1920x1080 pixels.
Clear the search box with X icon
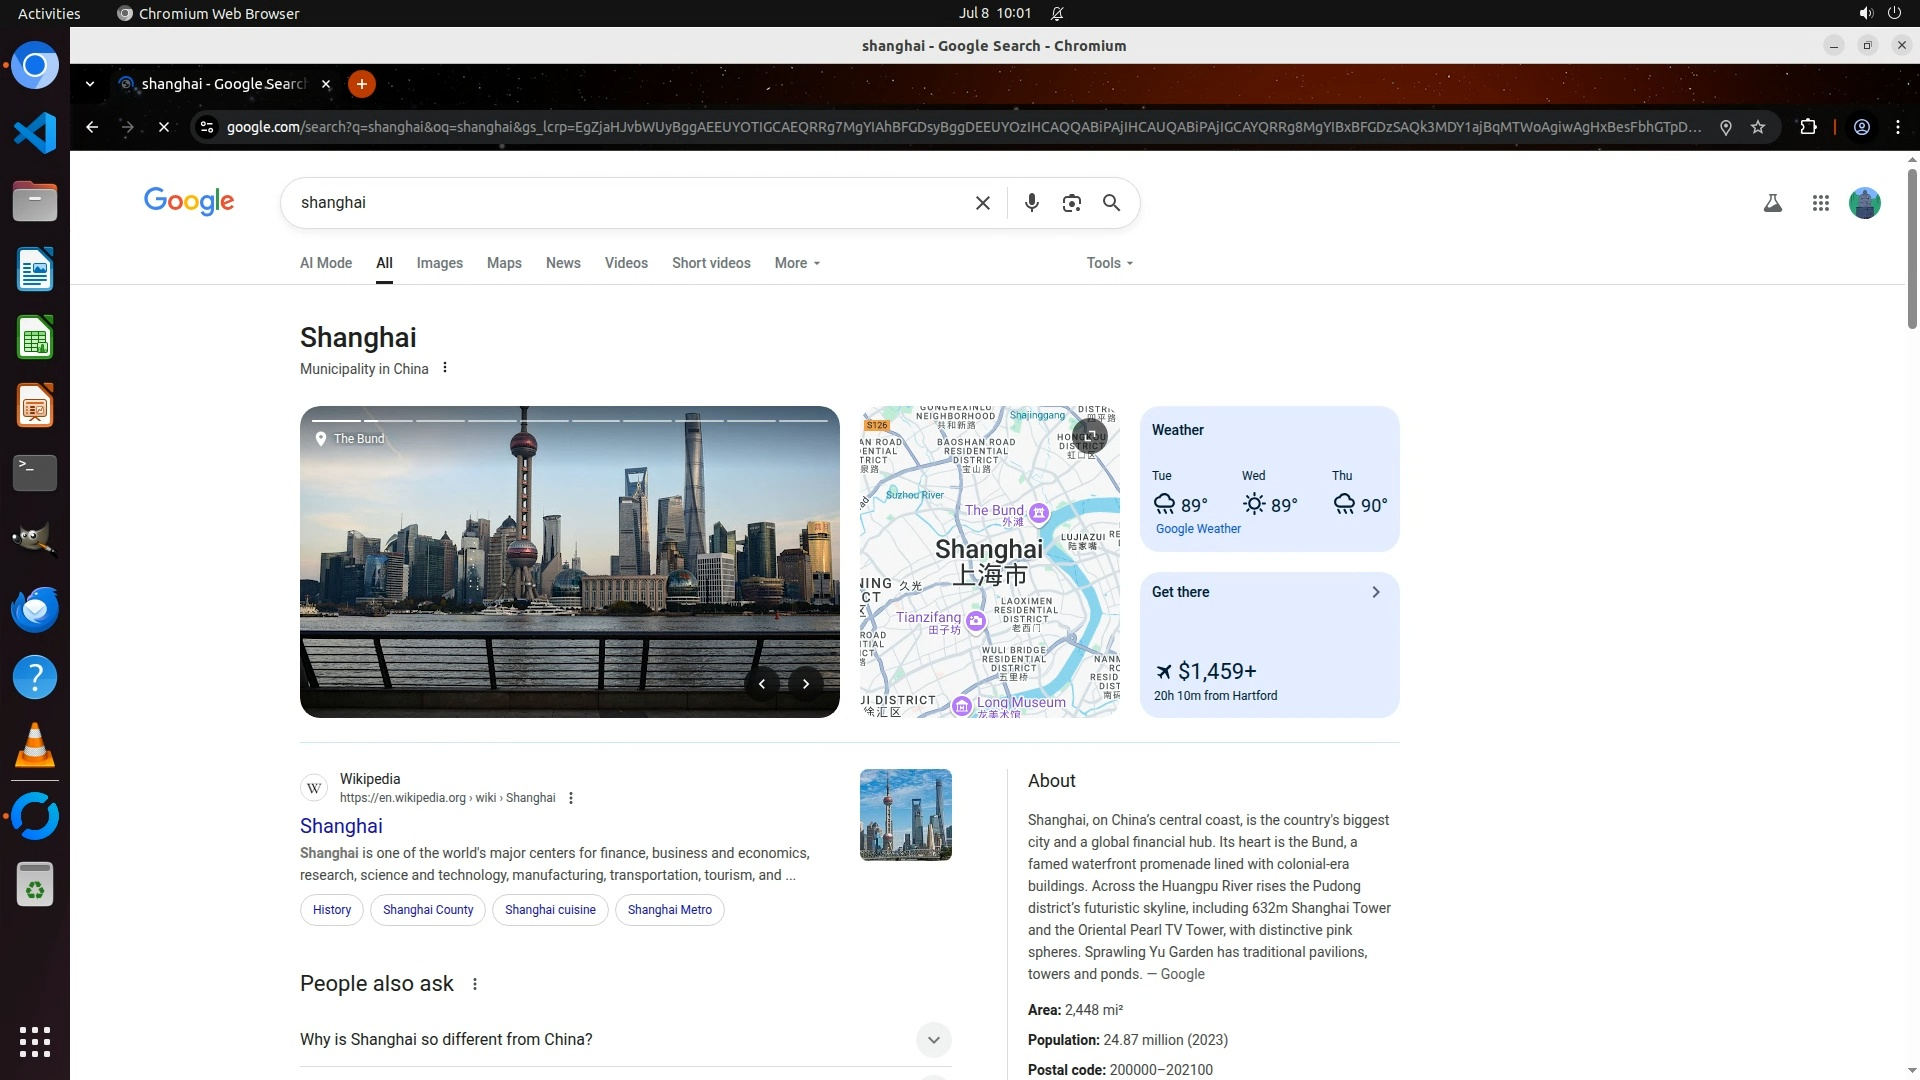tap(982, 203)
